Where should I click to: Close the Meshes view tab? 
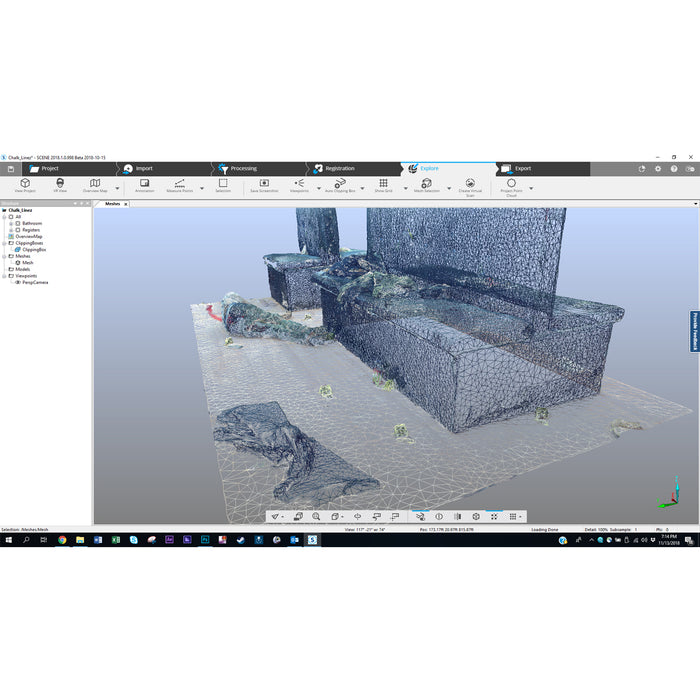(126, 204)
